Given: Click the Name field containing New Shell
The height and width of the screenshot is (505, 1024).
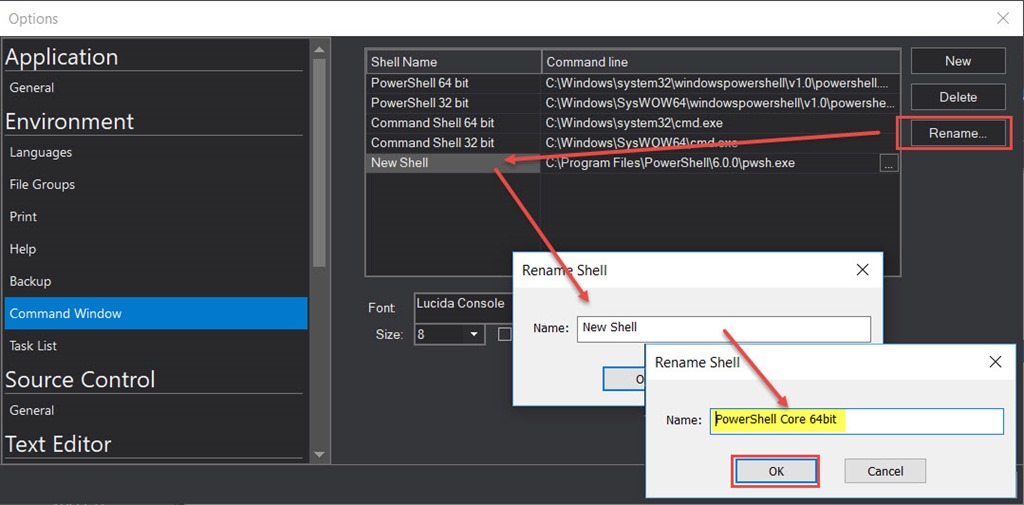Looking at the screenshot, I should click(724, 329).
